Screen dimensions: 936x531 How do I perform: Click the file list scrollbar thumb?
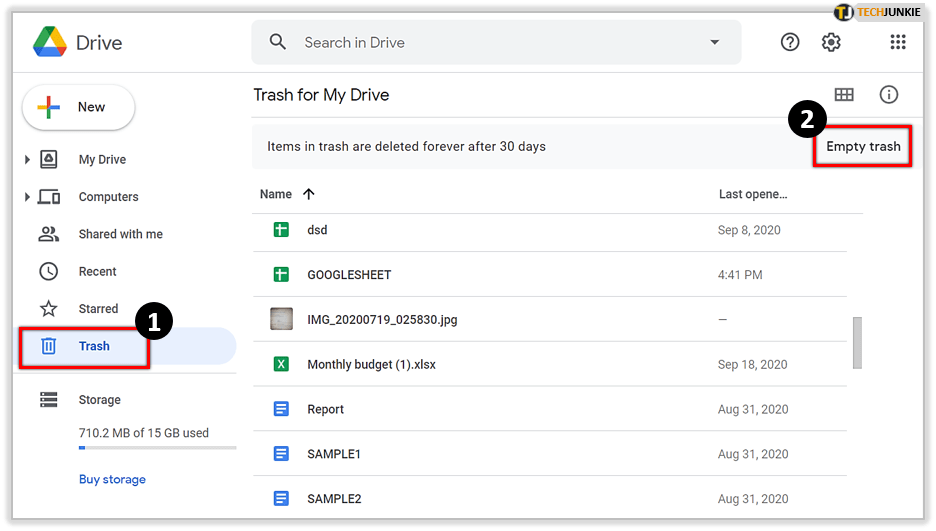[857, 343]
